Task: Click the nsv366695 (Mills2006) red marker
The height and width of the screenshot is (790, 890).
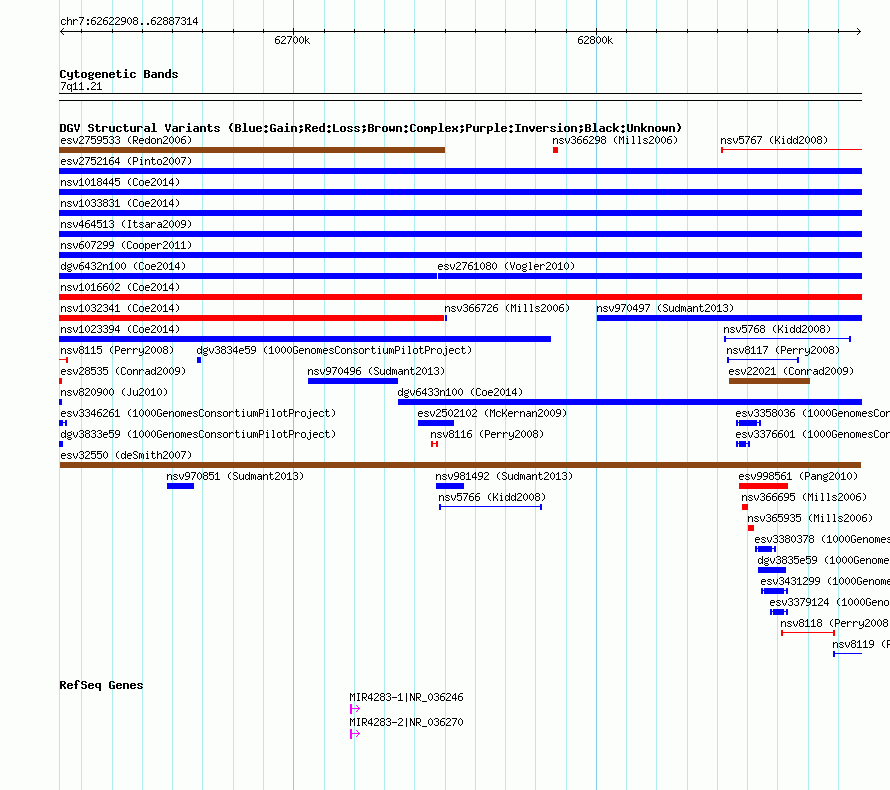Action: coord(745,507)
